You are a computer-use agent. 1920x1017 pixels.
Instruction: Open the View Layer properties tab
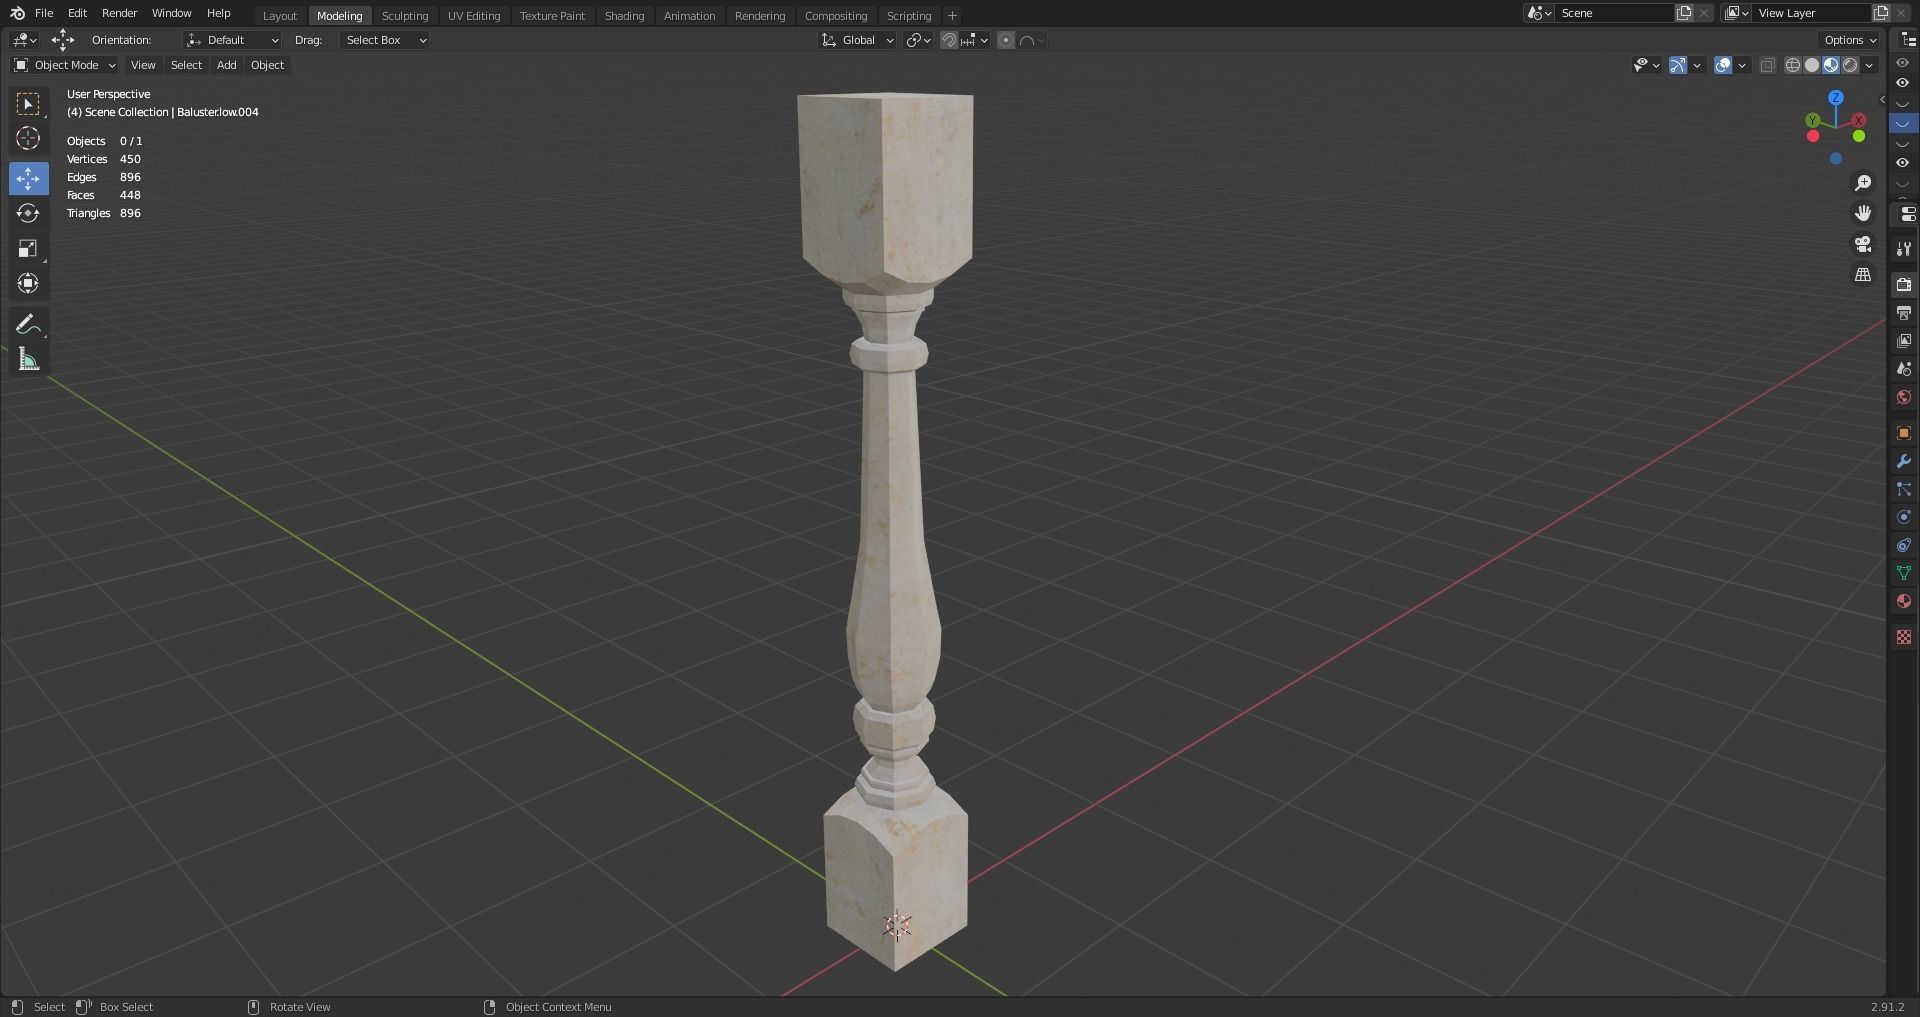[x=1904, y=341]
